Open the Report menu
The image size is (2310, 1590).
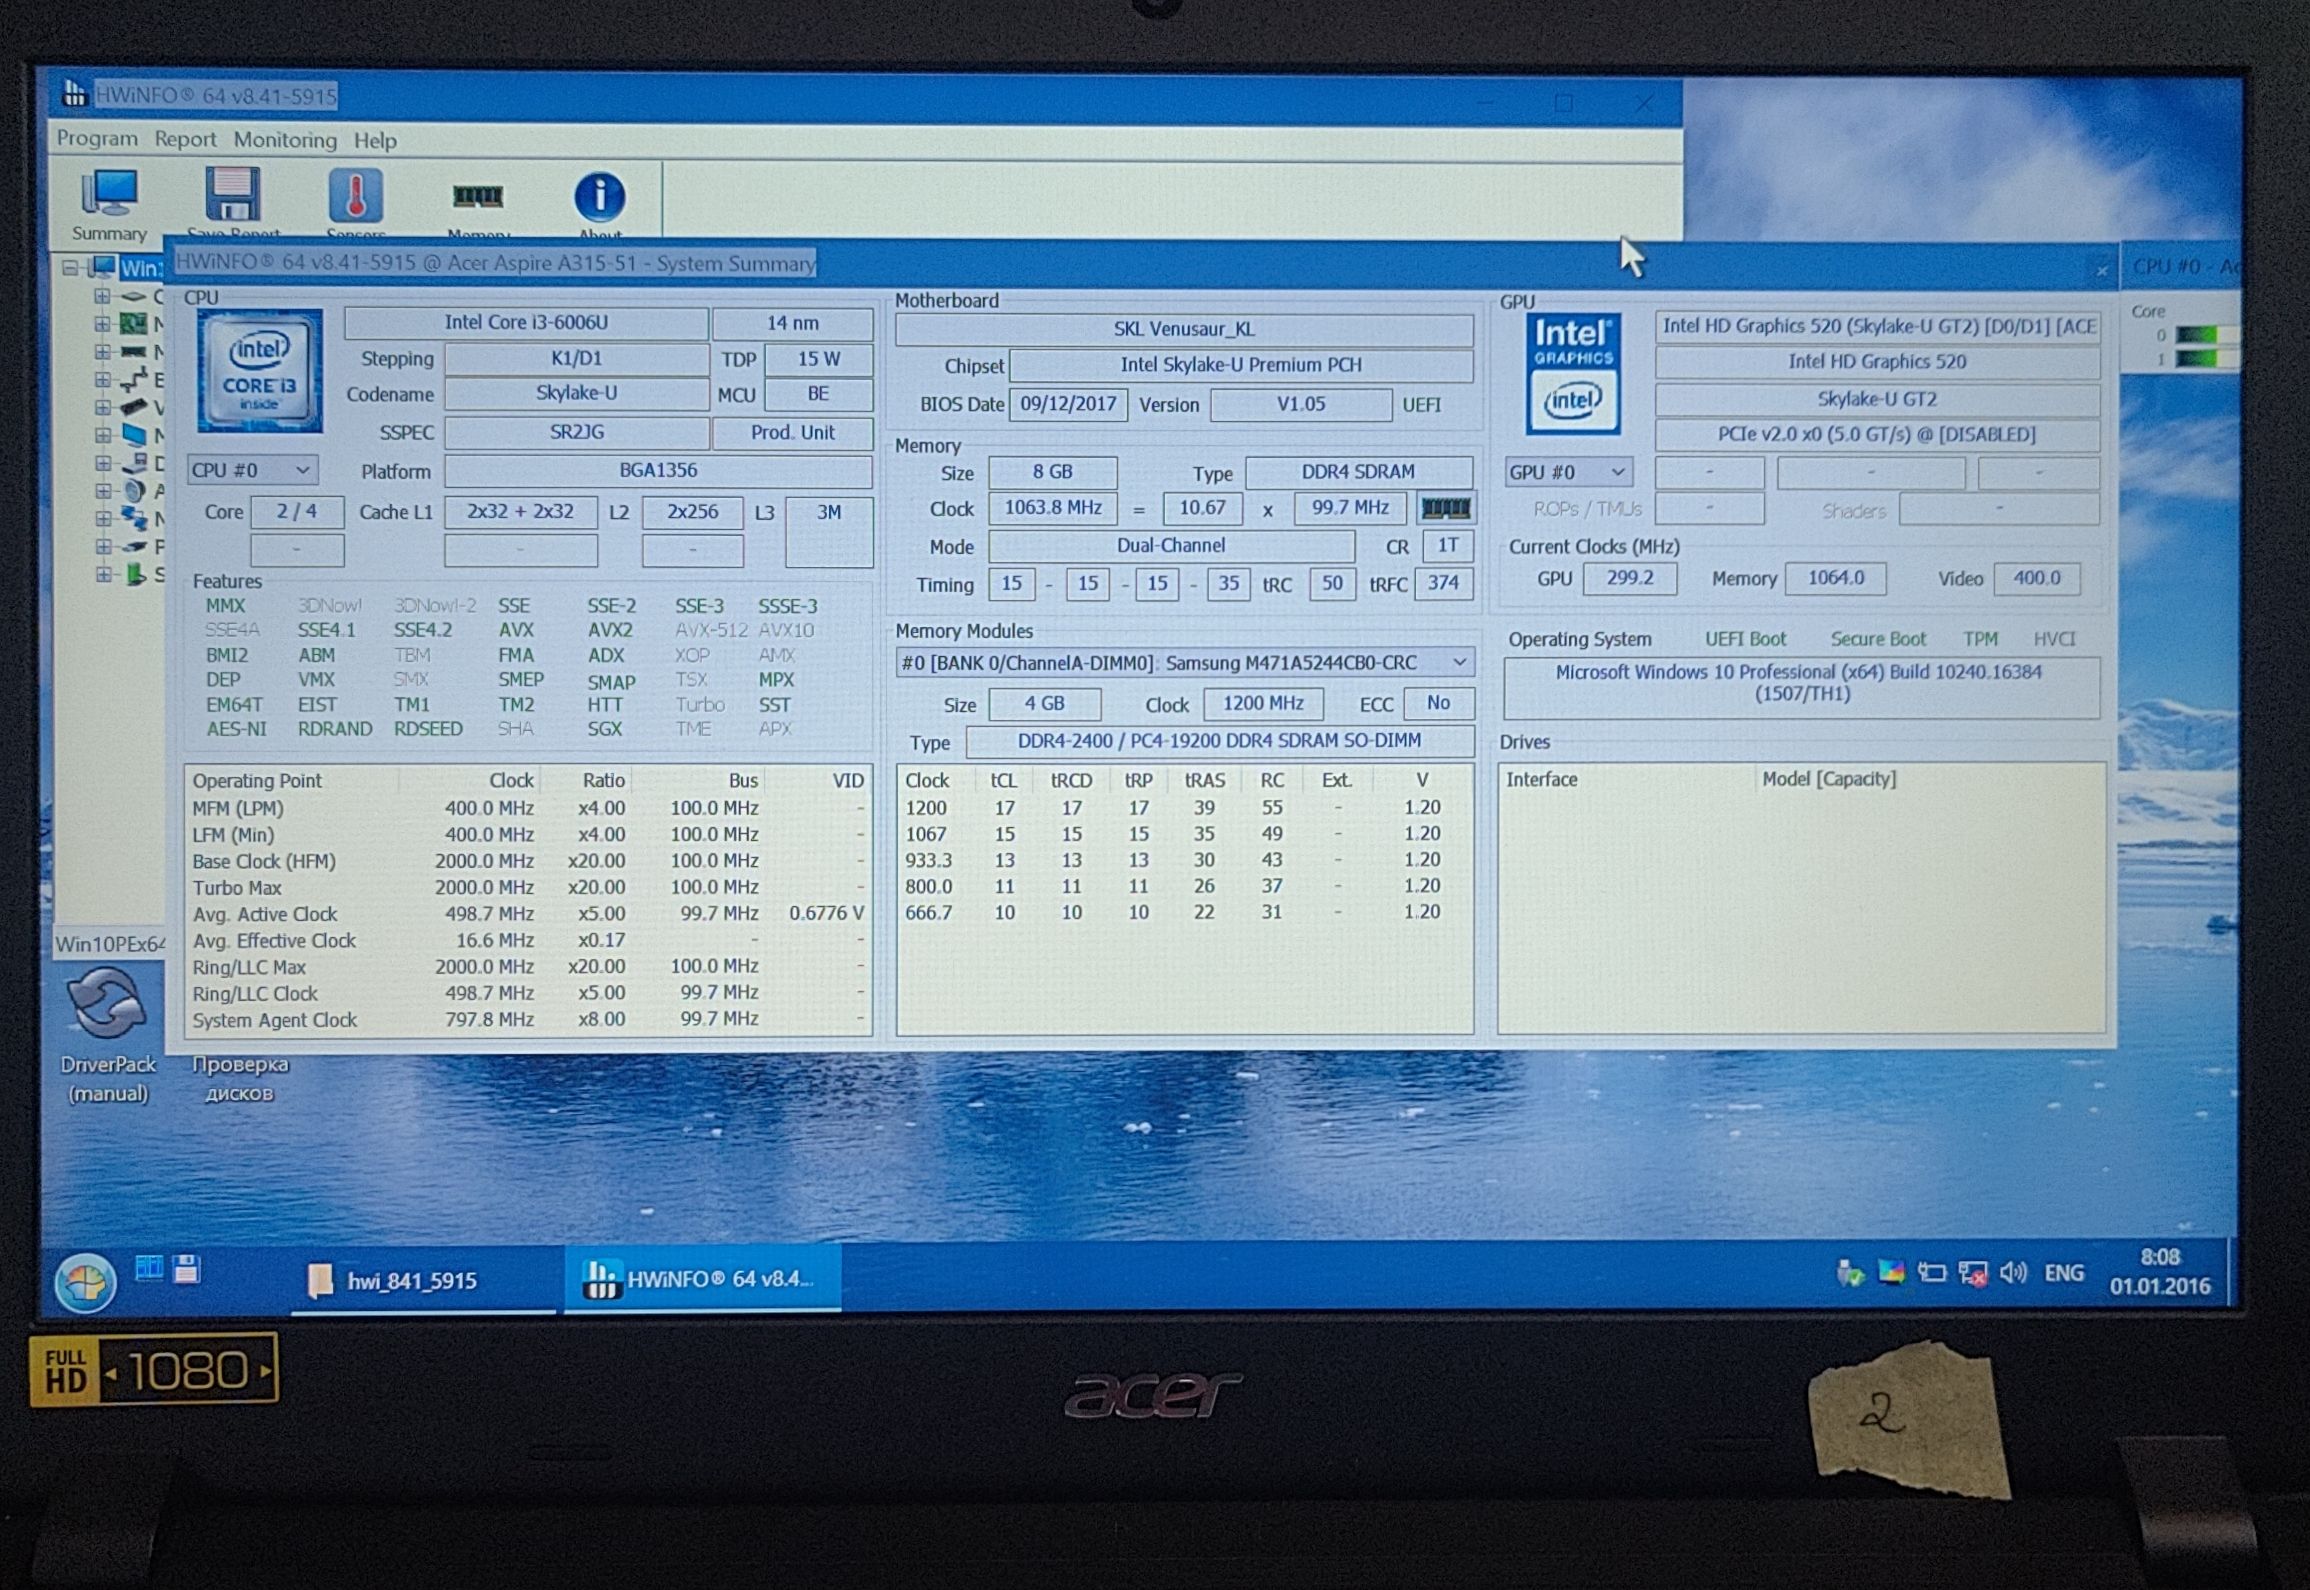click(x=185, y=140)
